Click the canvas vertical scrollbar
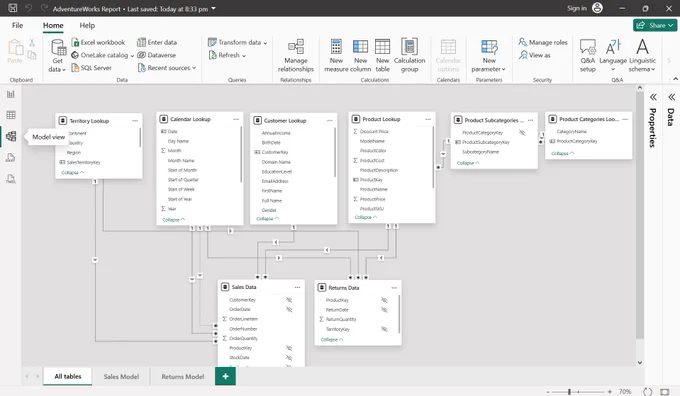Viewport: 680px width, 396px height. coord(640,215)
